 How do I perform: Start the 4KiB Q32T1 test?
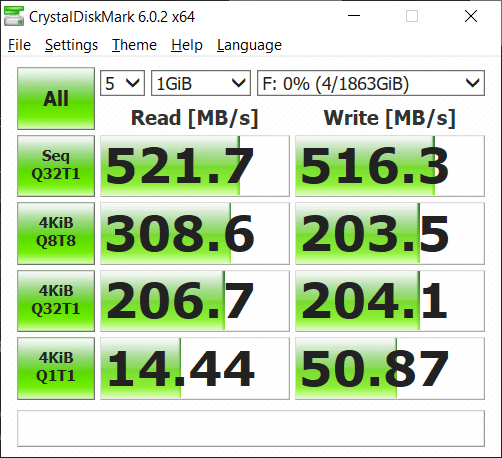56,301
